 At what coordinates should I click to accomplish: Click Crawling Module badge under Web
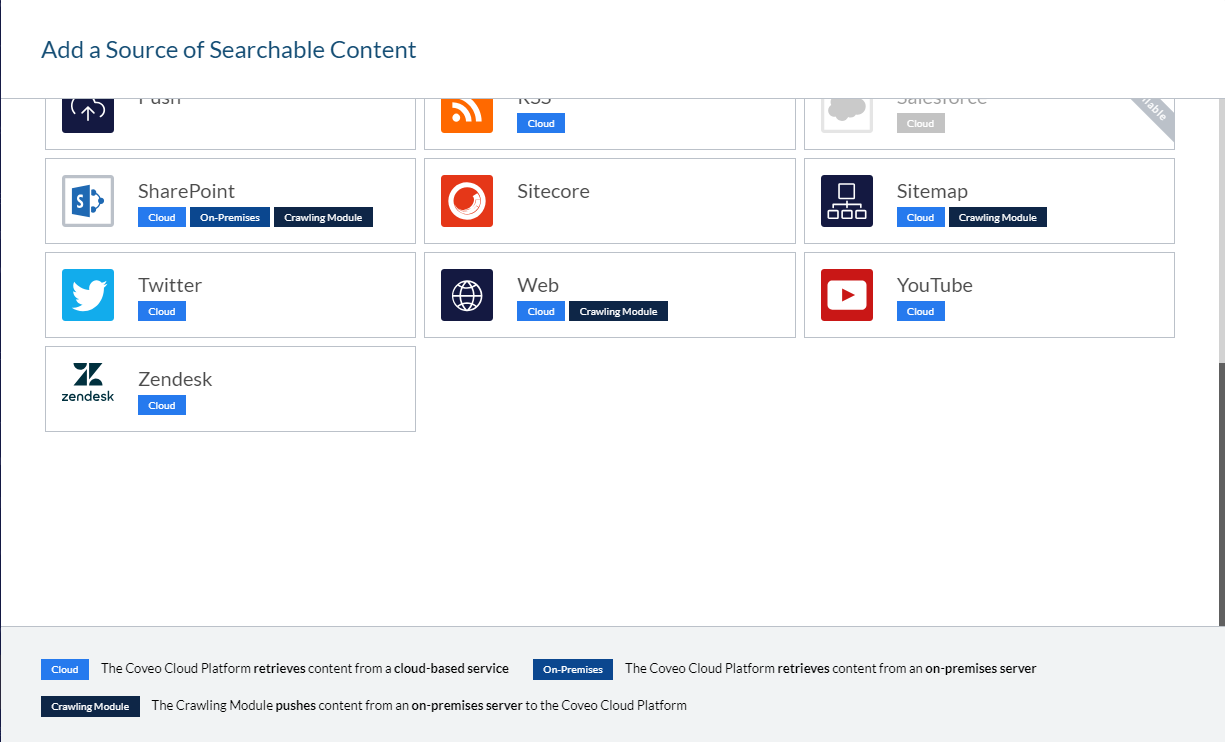(x=619, y=311)
